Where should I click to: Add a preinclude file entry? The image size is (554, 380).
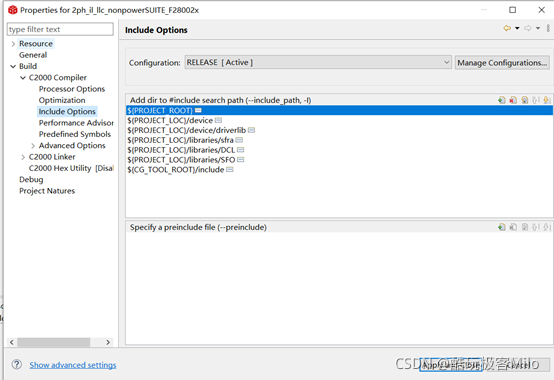(x=502, y=227)
